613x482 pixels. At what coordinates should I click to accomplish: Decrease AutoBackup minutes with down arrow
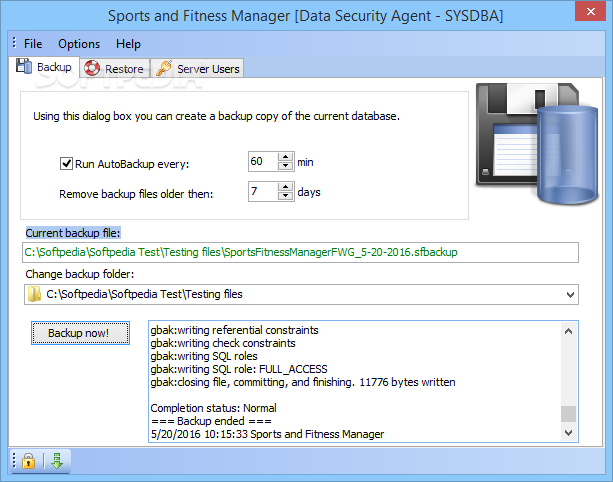coord(286,166)
